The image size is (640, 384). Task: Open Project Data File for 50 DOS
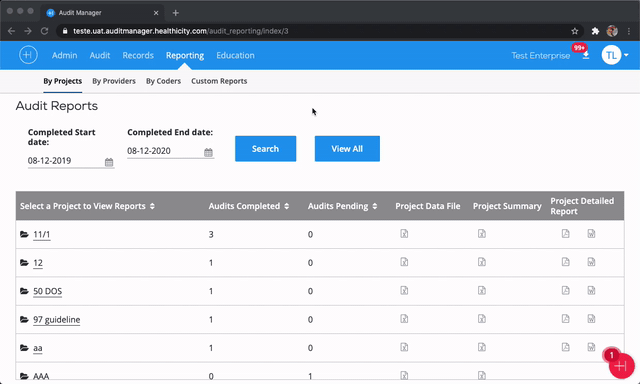[404, 291]
